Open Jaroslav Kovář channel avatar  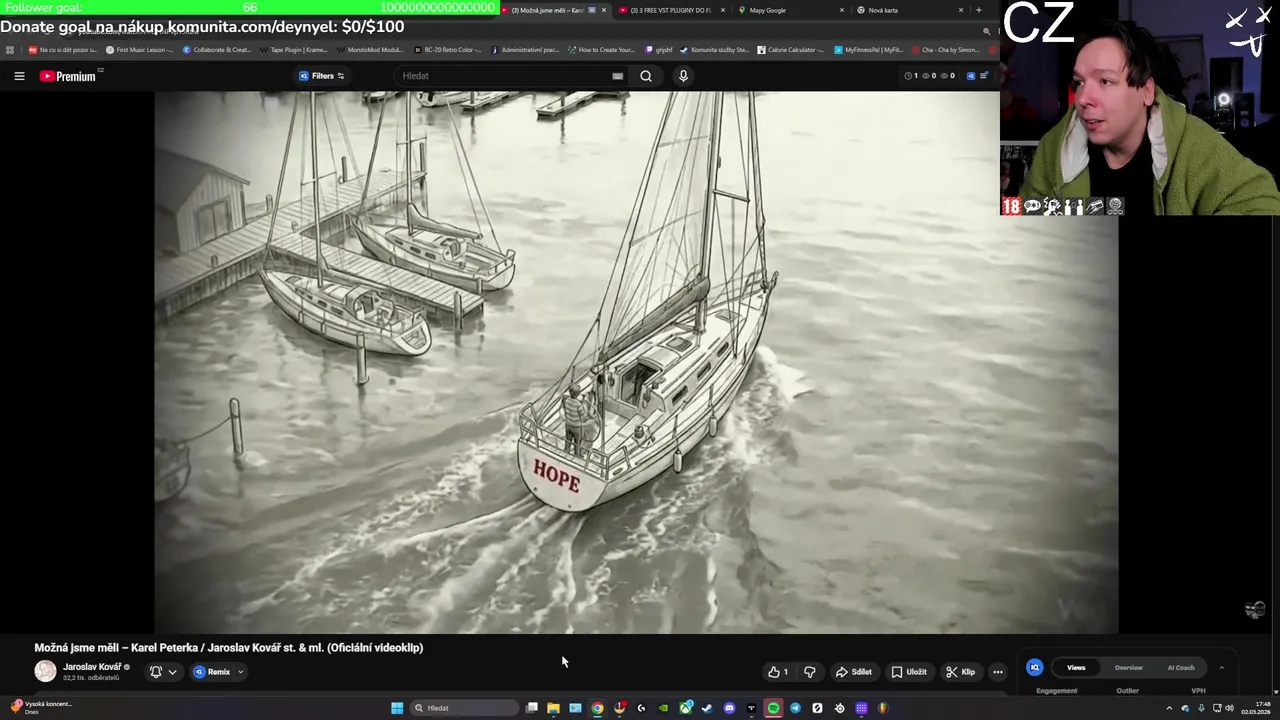coord(45,672)
